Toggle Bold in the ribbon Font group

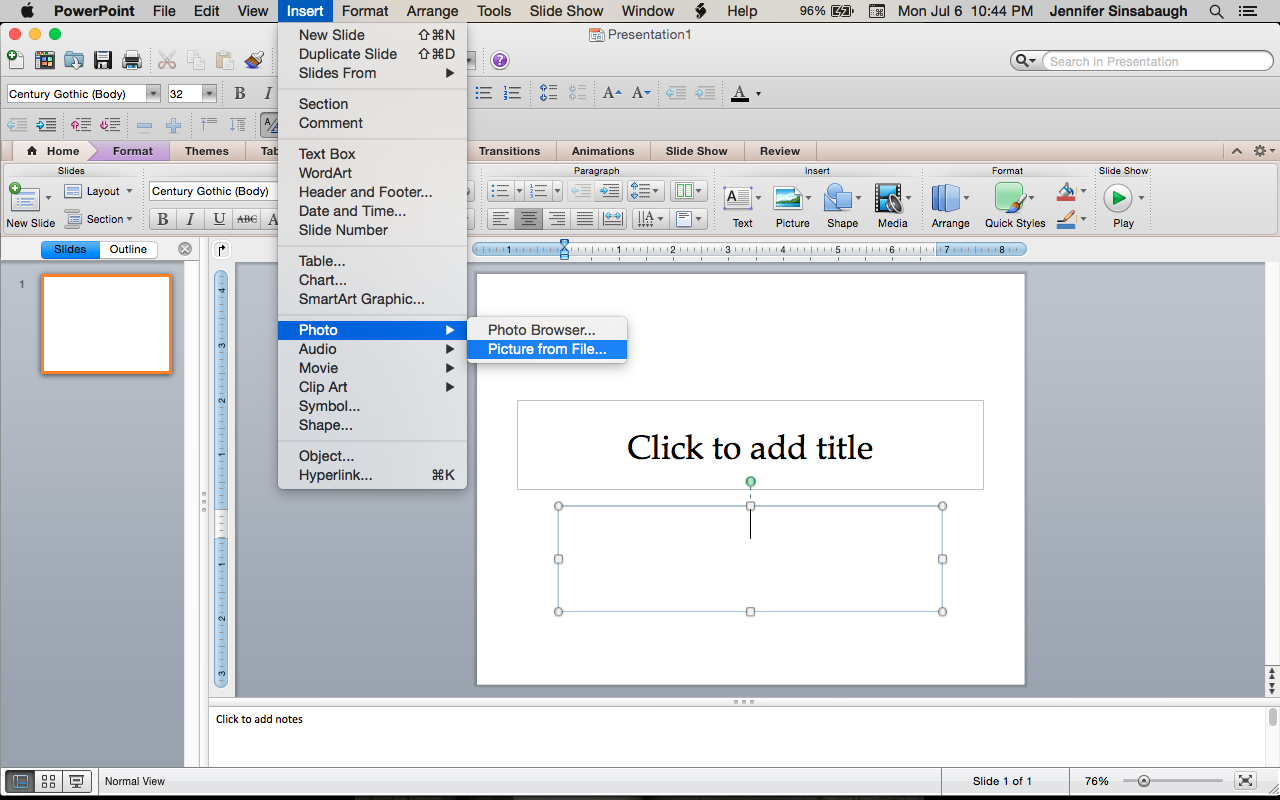coord(163,219)
